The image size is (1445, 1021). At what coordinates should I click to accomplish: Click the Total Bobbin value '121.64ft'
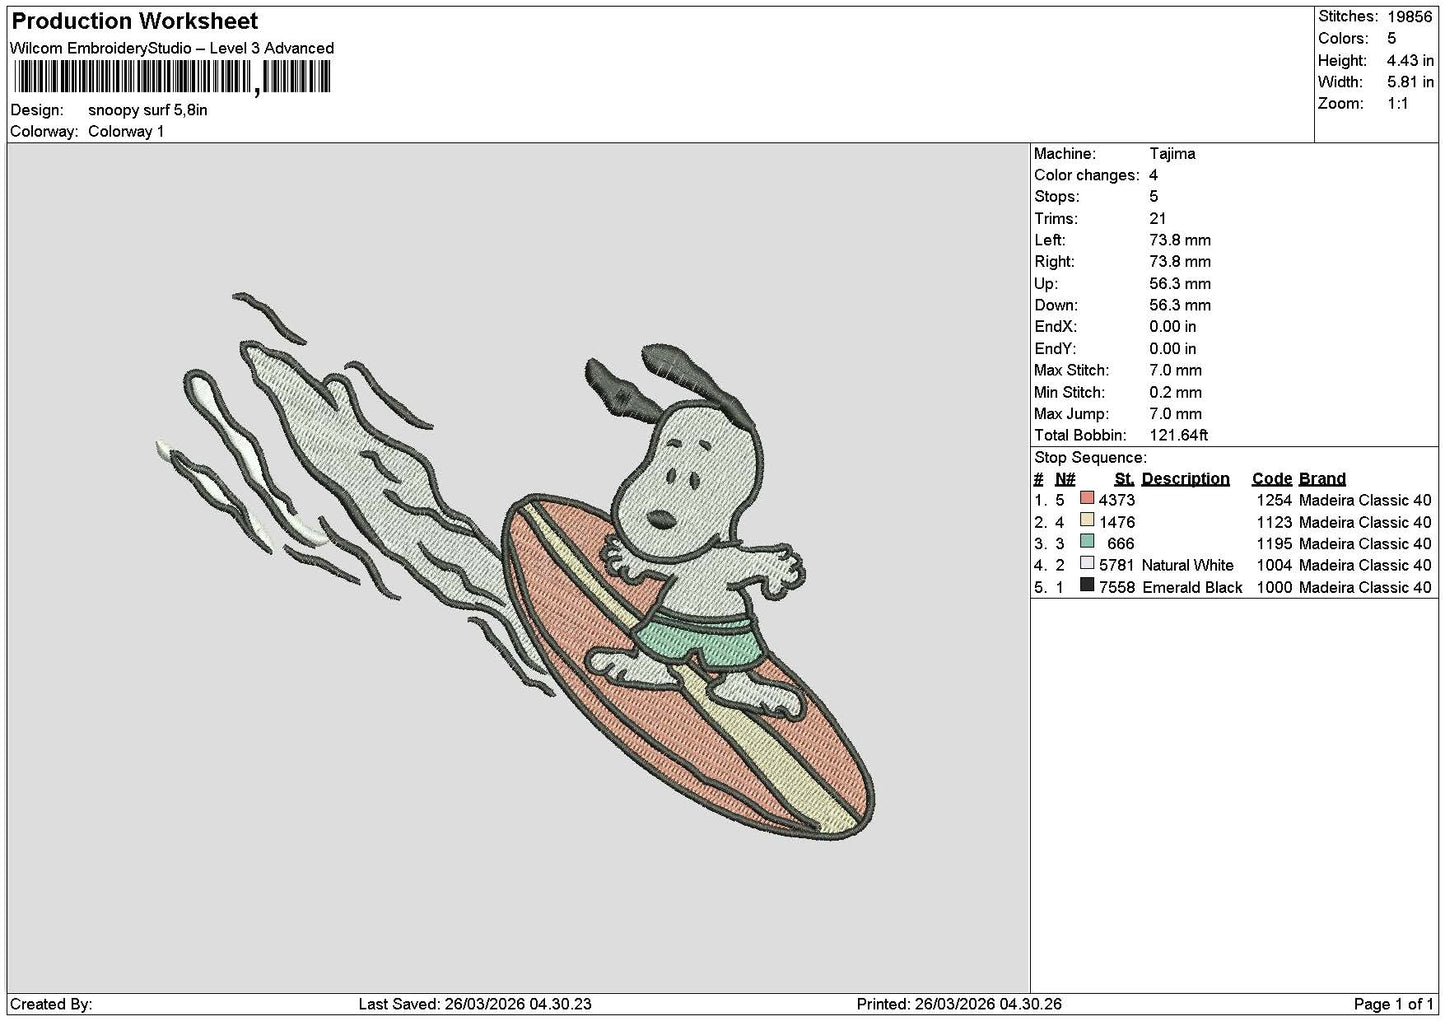[1179, 436]
